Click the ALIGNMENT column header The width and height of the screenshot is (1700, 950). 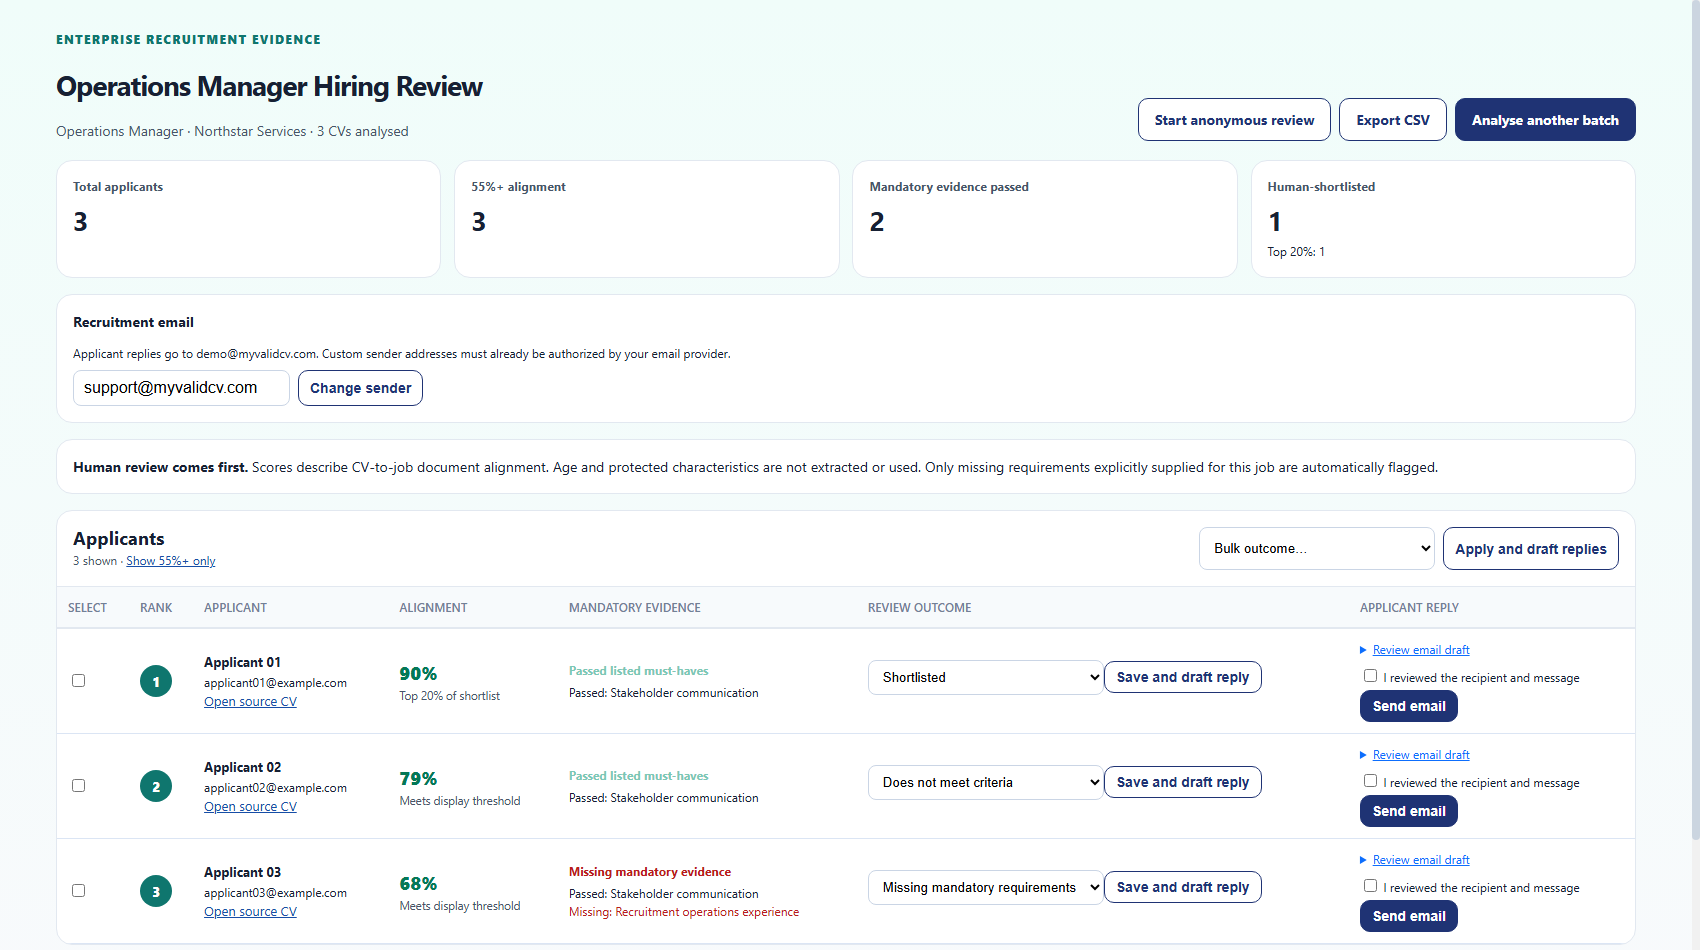[x=433, y=608]
